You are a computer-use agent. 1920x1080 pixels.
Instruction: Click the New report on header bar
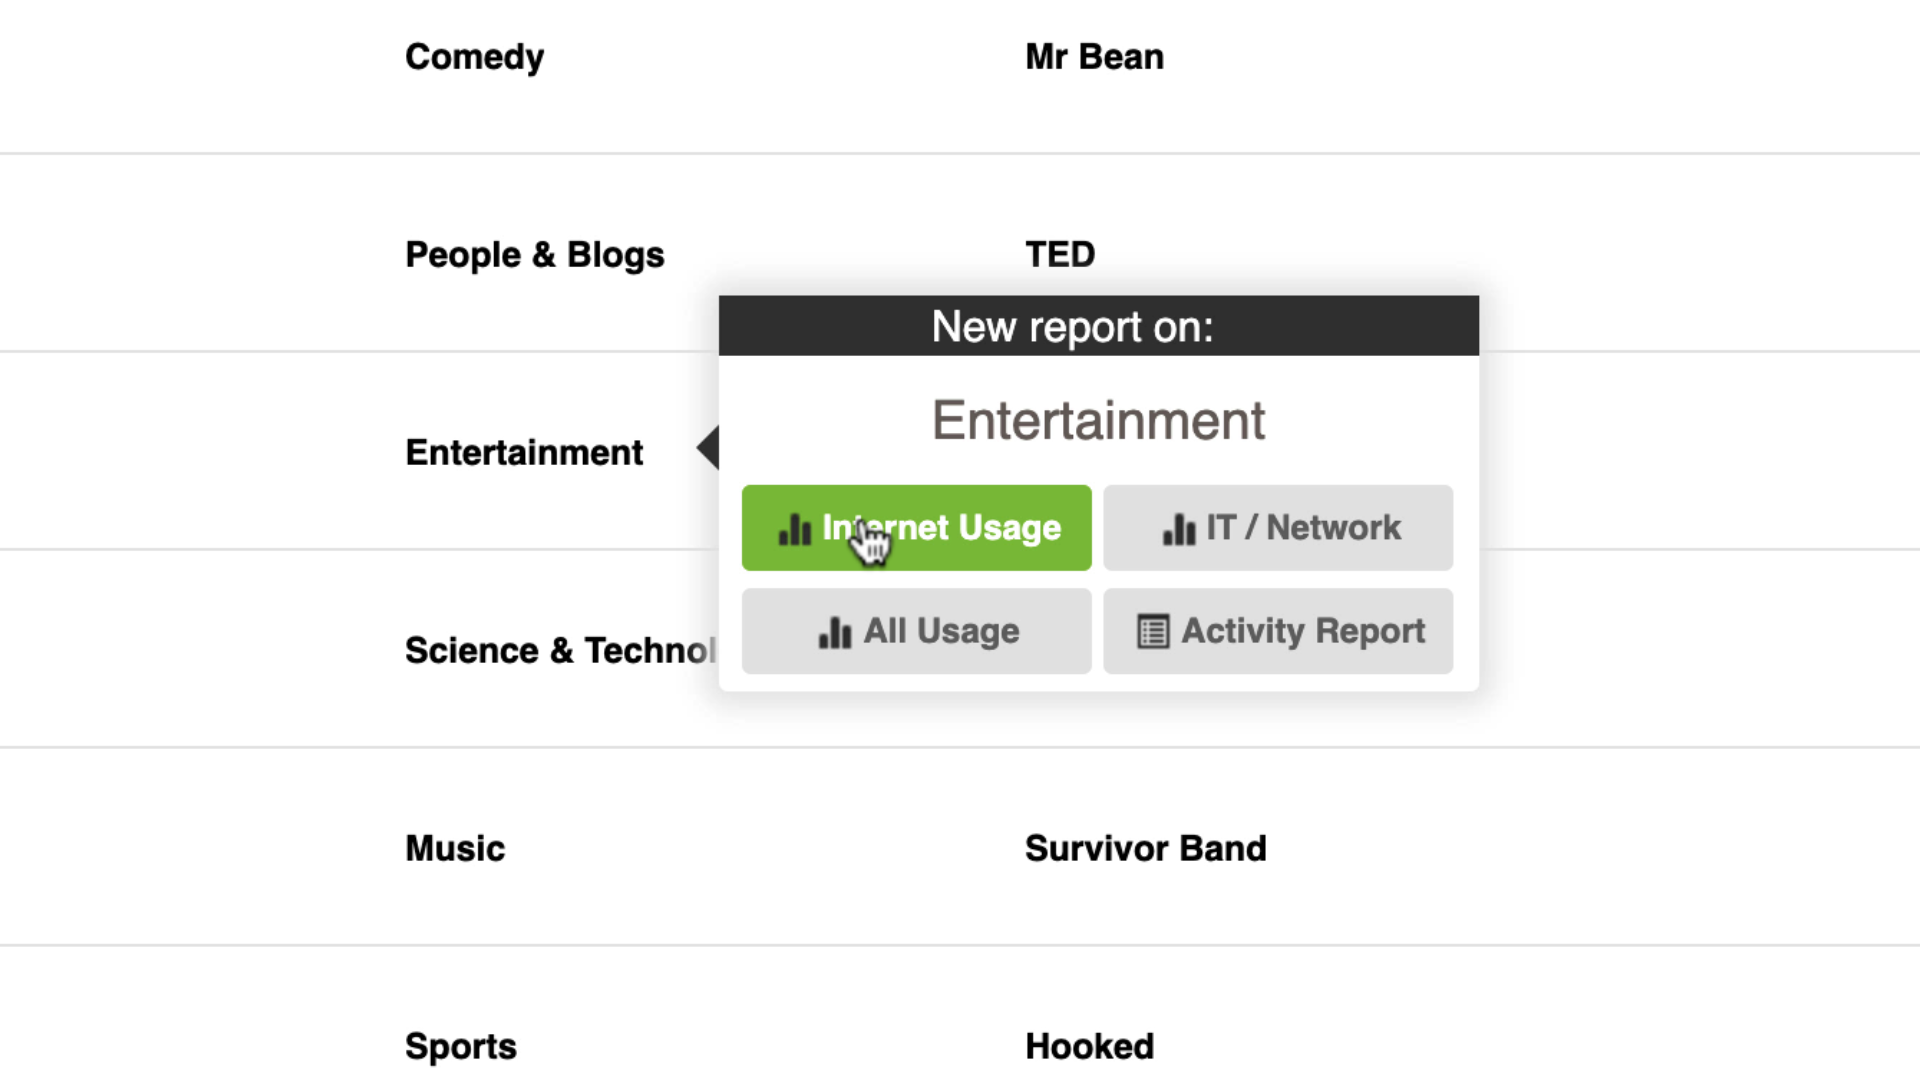(x=1098, y=326)
